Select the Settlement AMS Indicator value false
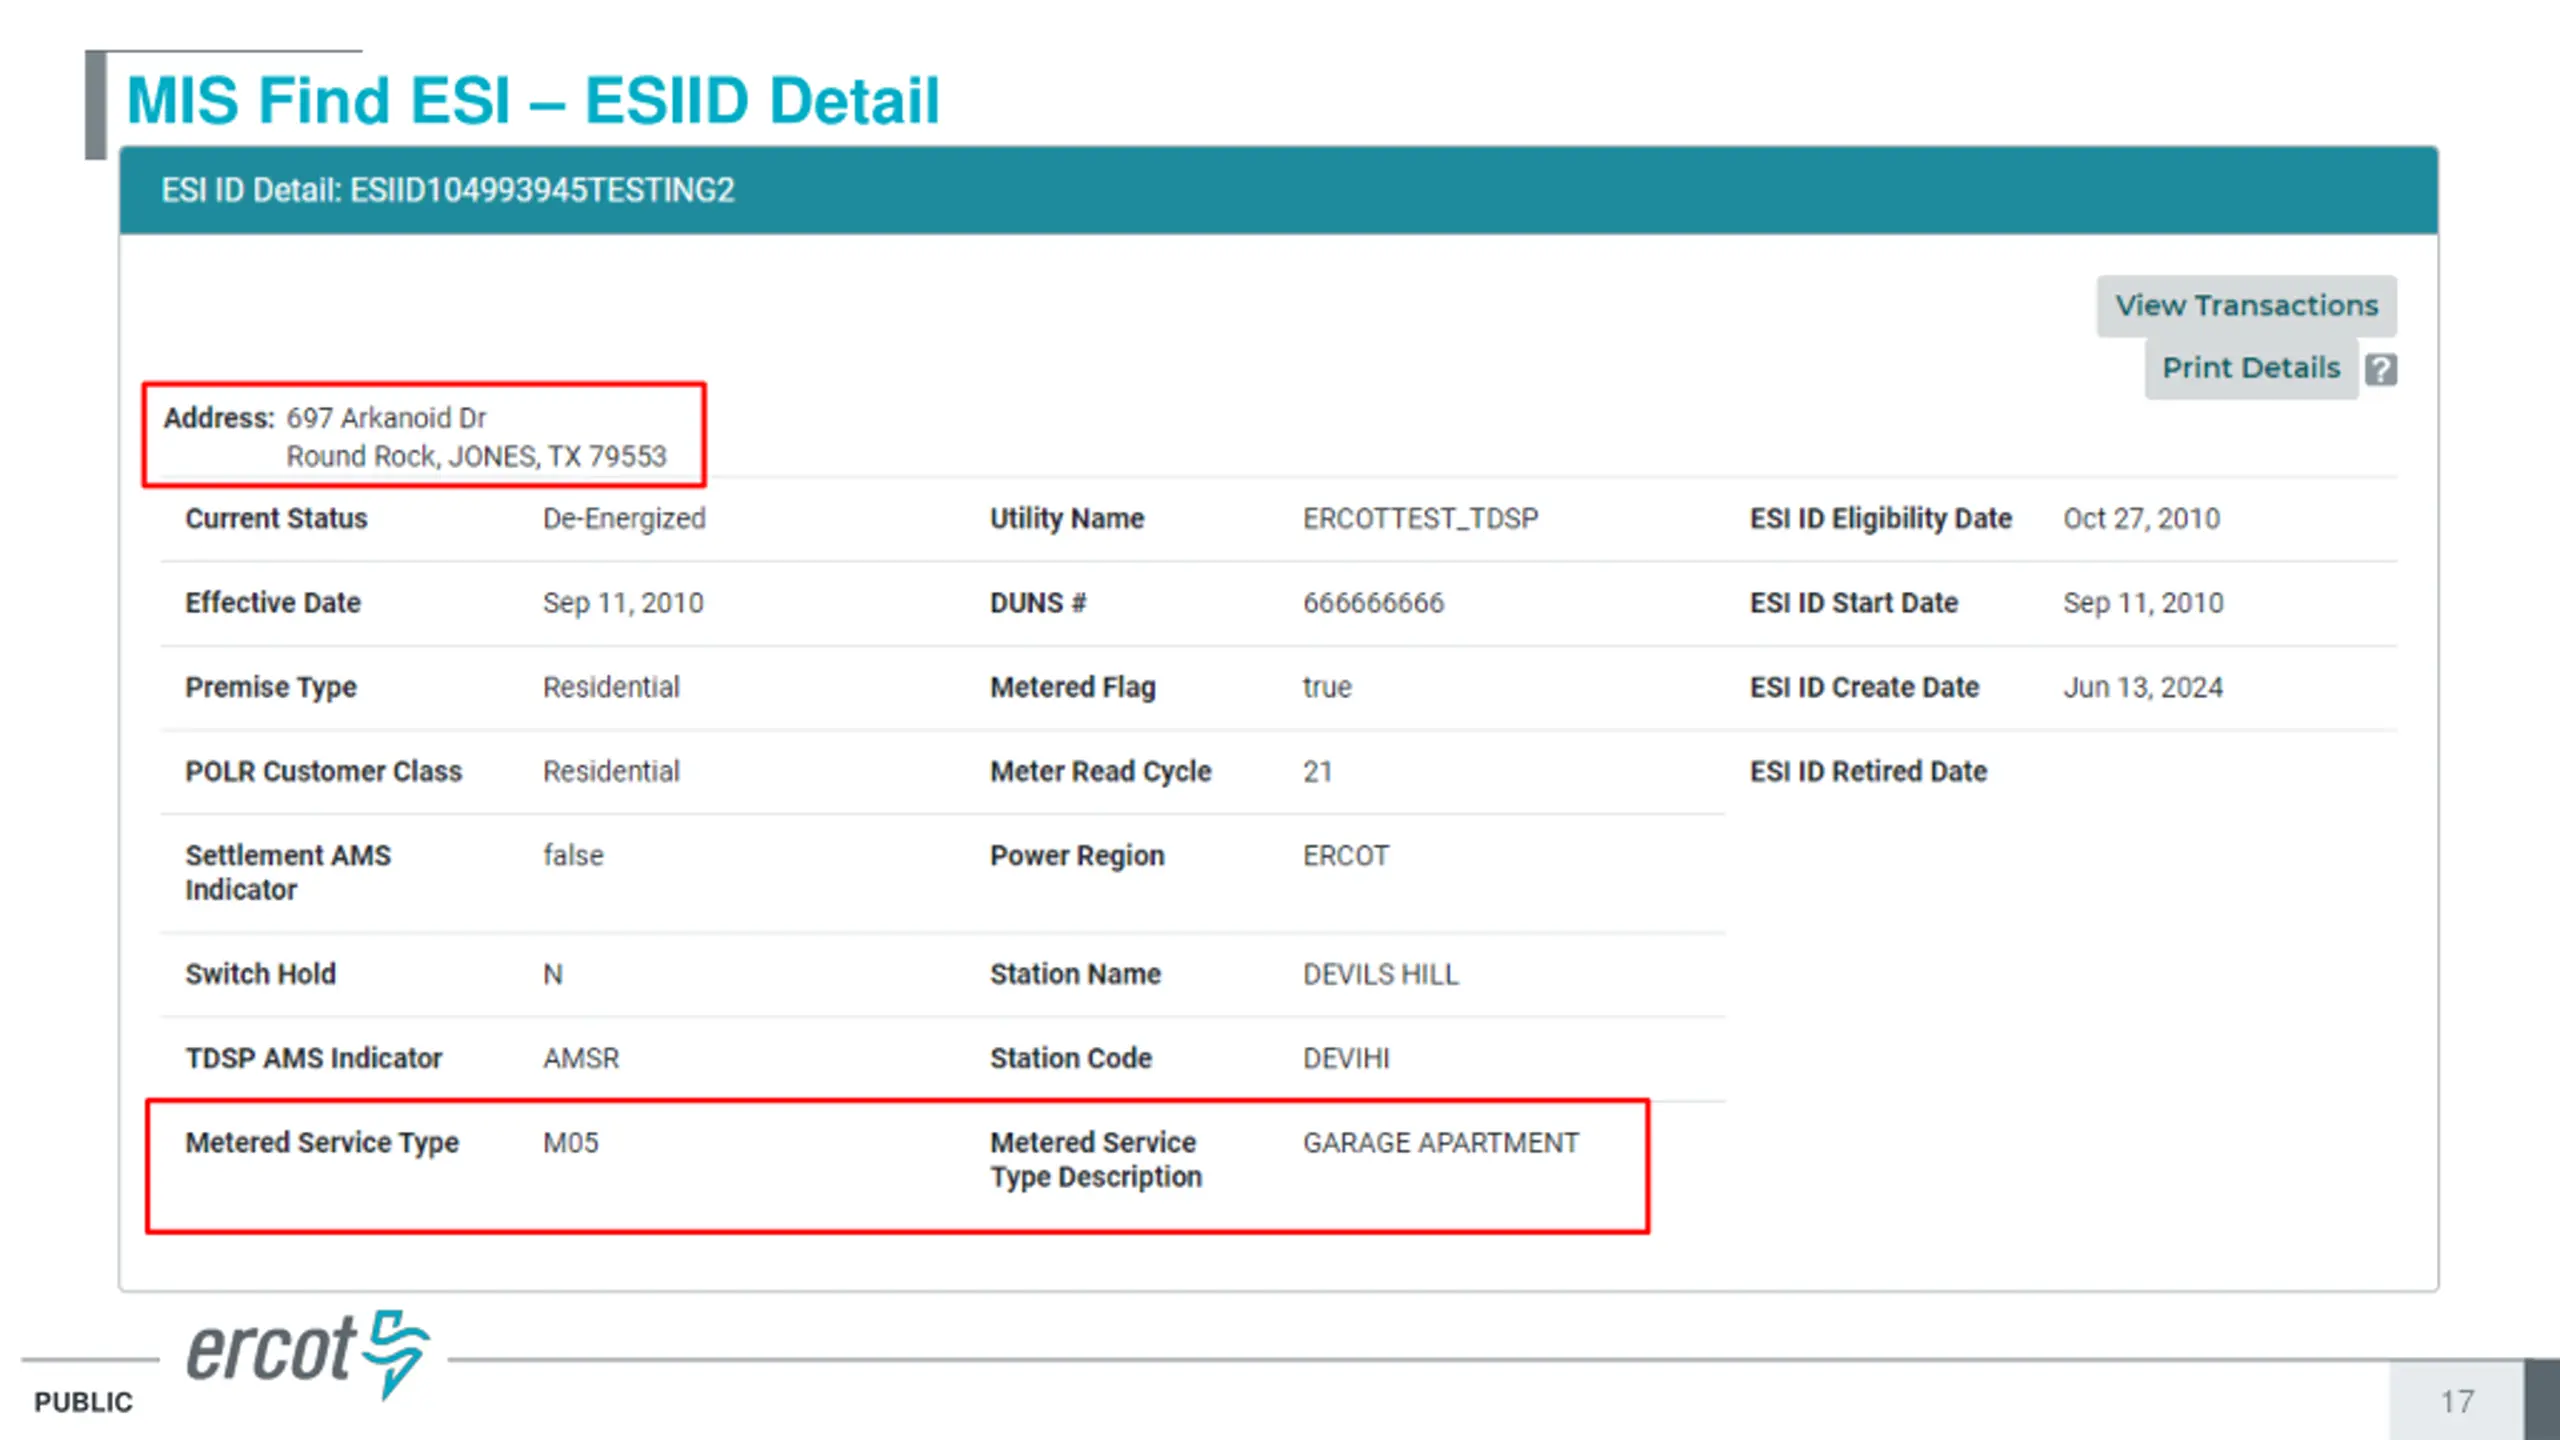Image resolution: width=2560 pixels, height=1440 pixels. tap(573, 856)
